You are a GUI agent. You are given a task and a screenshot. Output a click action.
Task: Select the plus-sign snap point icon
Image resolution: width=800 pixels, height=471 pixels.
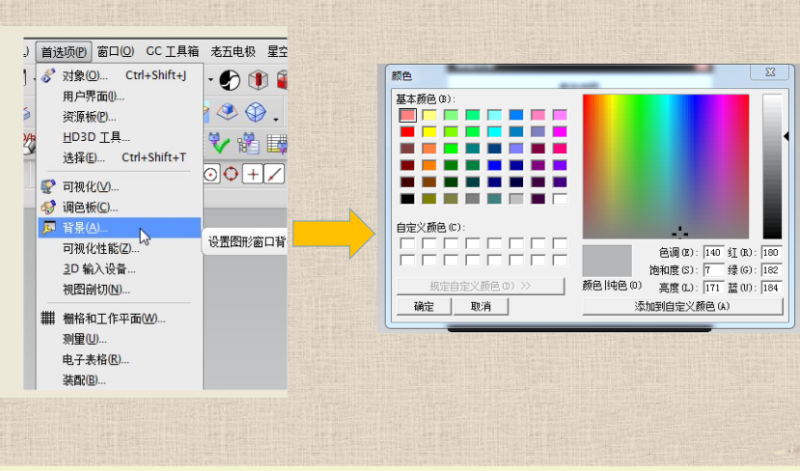pyautogui.click(x=253, y=174)
